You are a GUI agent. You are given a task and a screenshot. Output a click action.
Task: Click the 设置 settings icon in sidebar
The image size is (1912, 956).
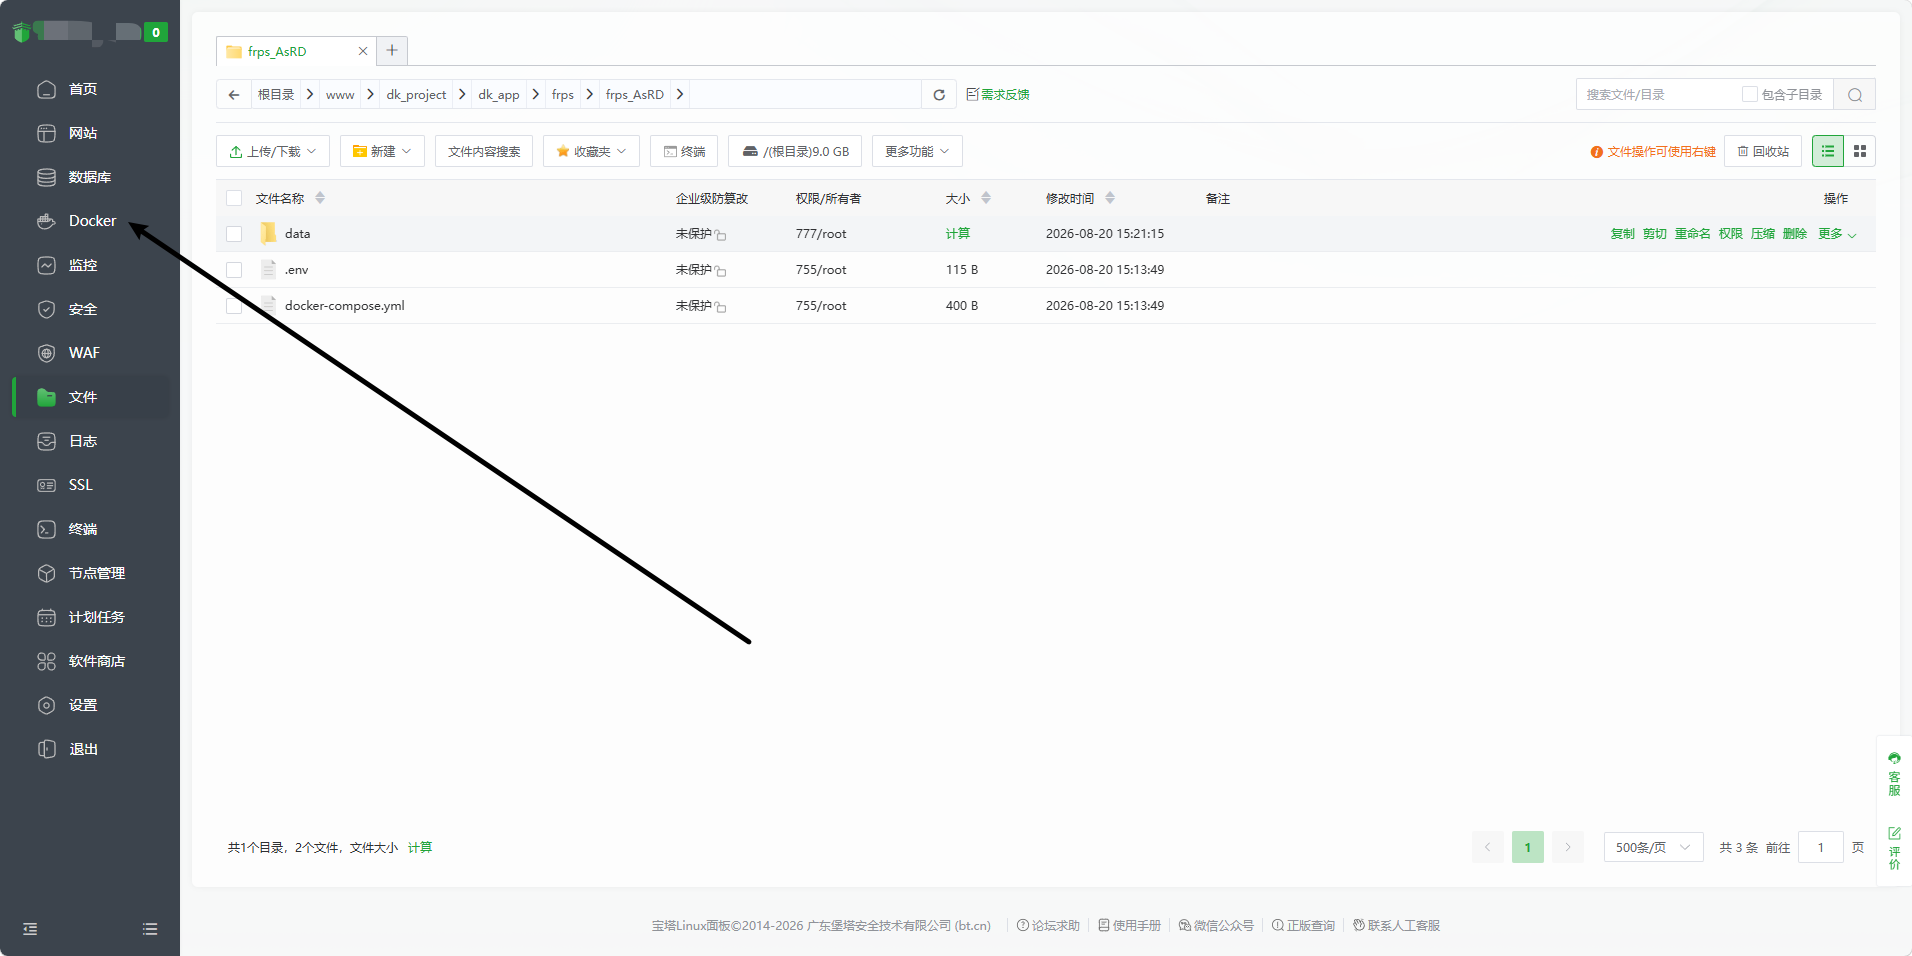coord(46,705)
